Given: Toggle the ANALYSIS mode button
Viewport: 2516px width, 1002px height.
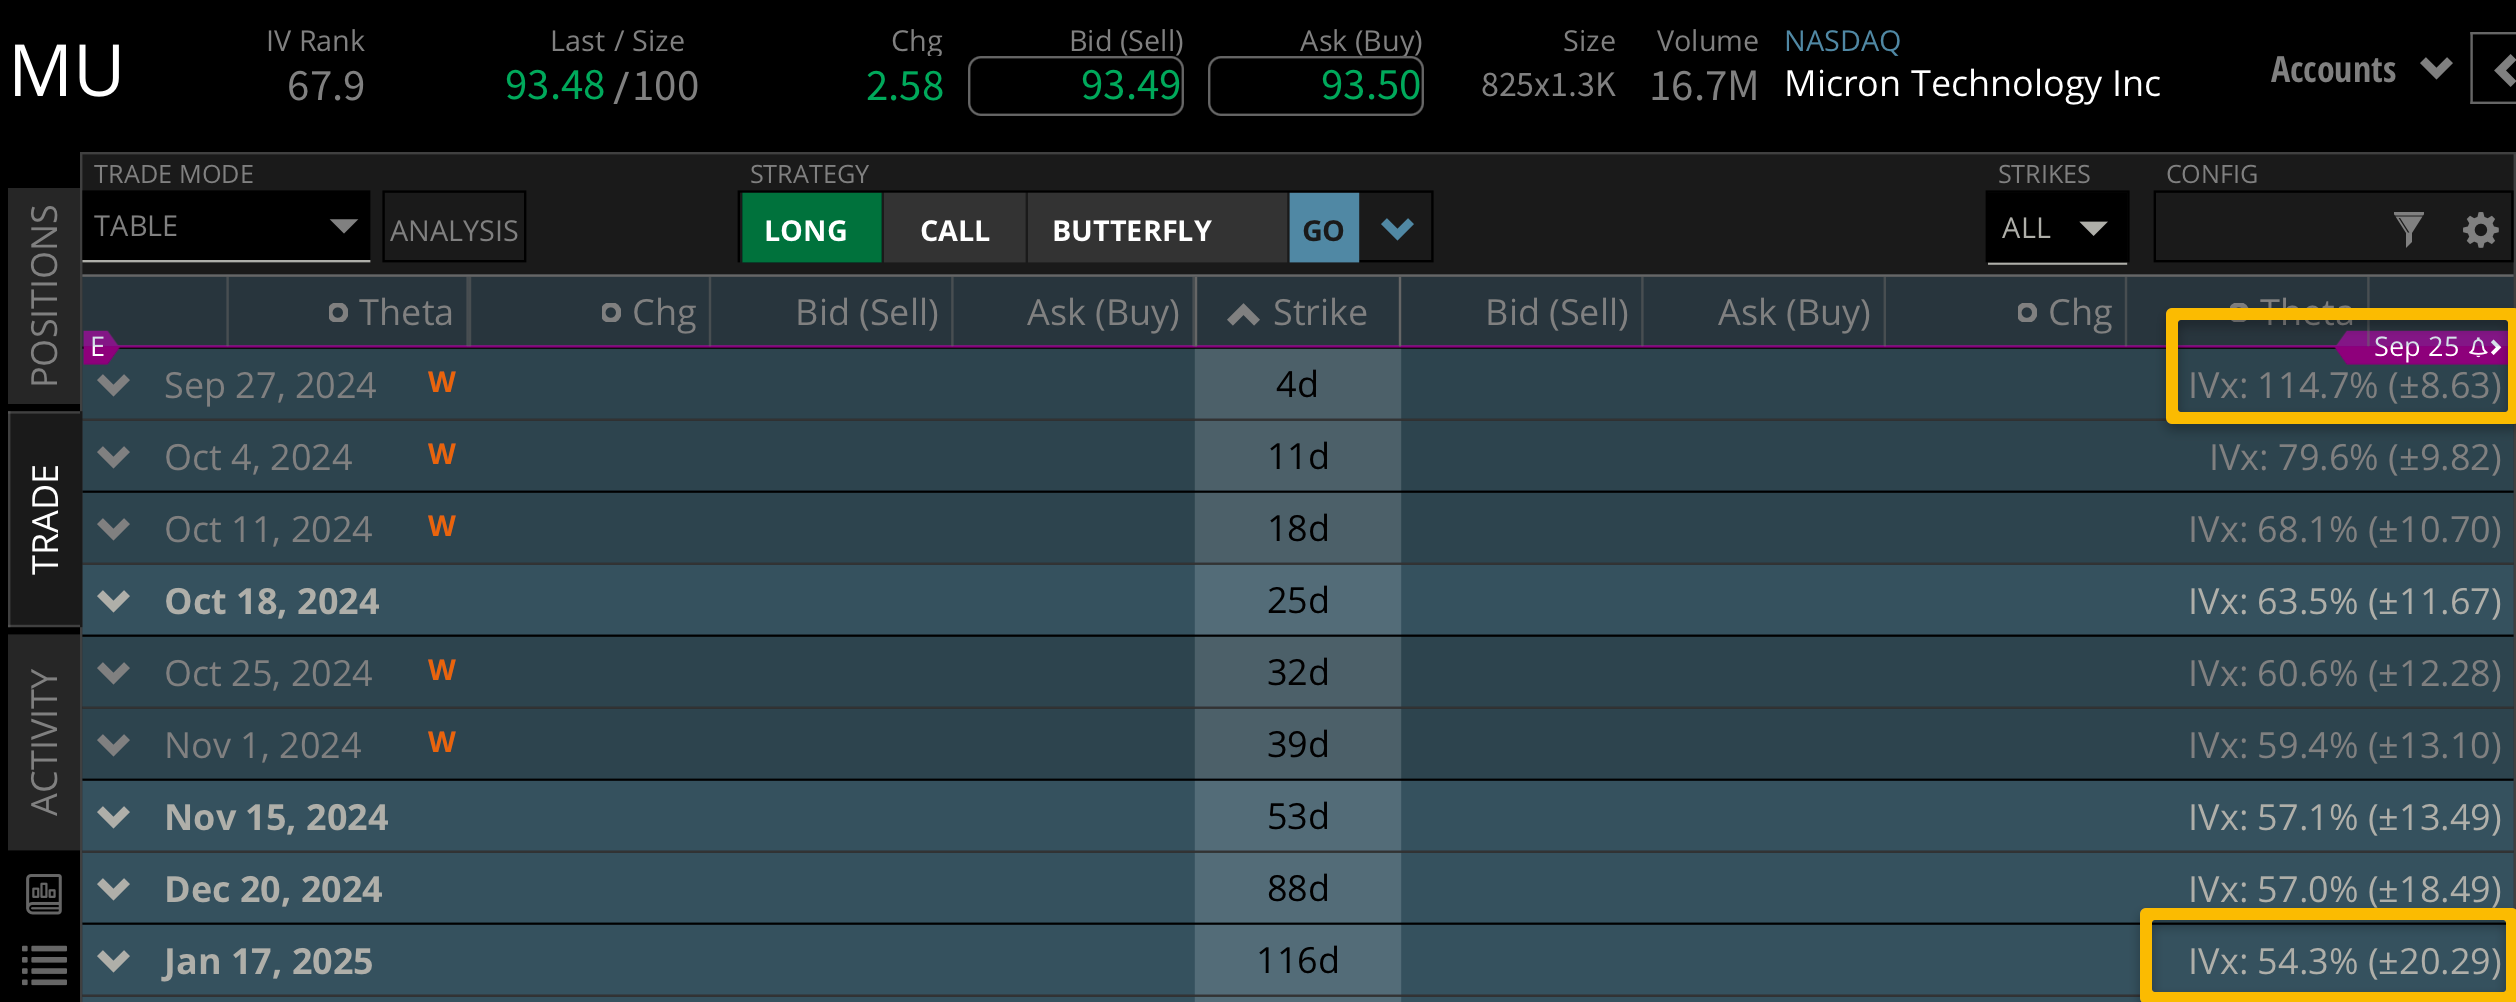Looking at the screenshot, I should (454, 229).
